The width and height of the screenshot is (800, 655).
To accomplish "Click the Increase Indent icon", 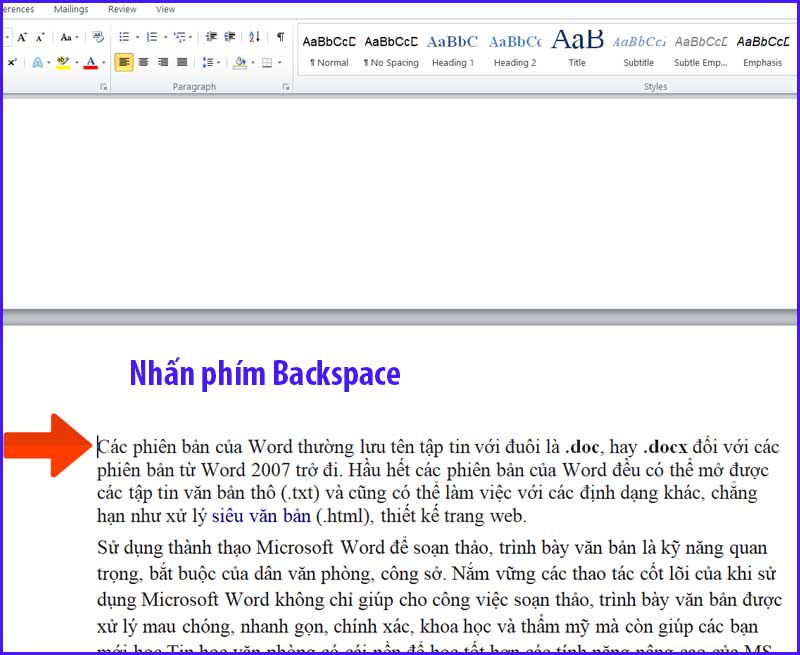I will pyautogui.click(x=230, y=37).
